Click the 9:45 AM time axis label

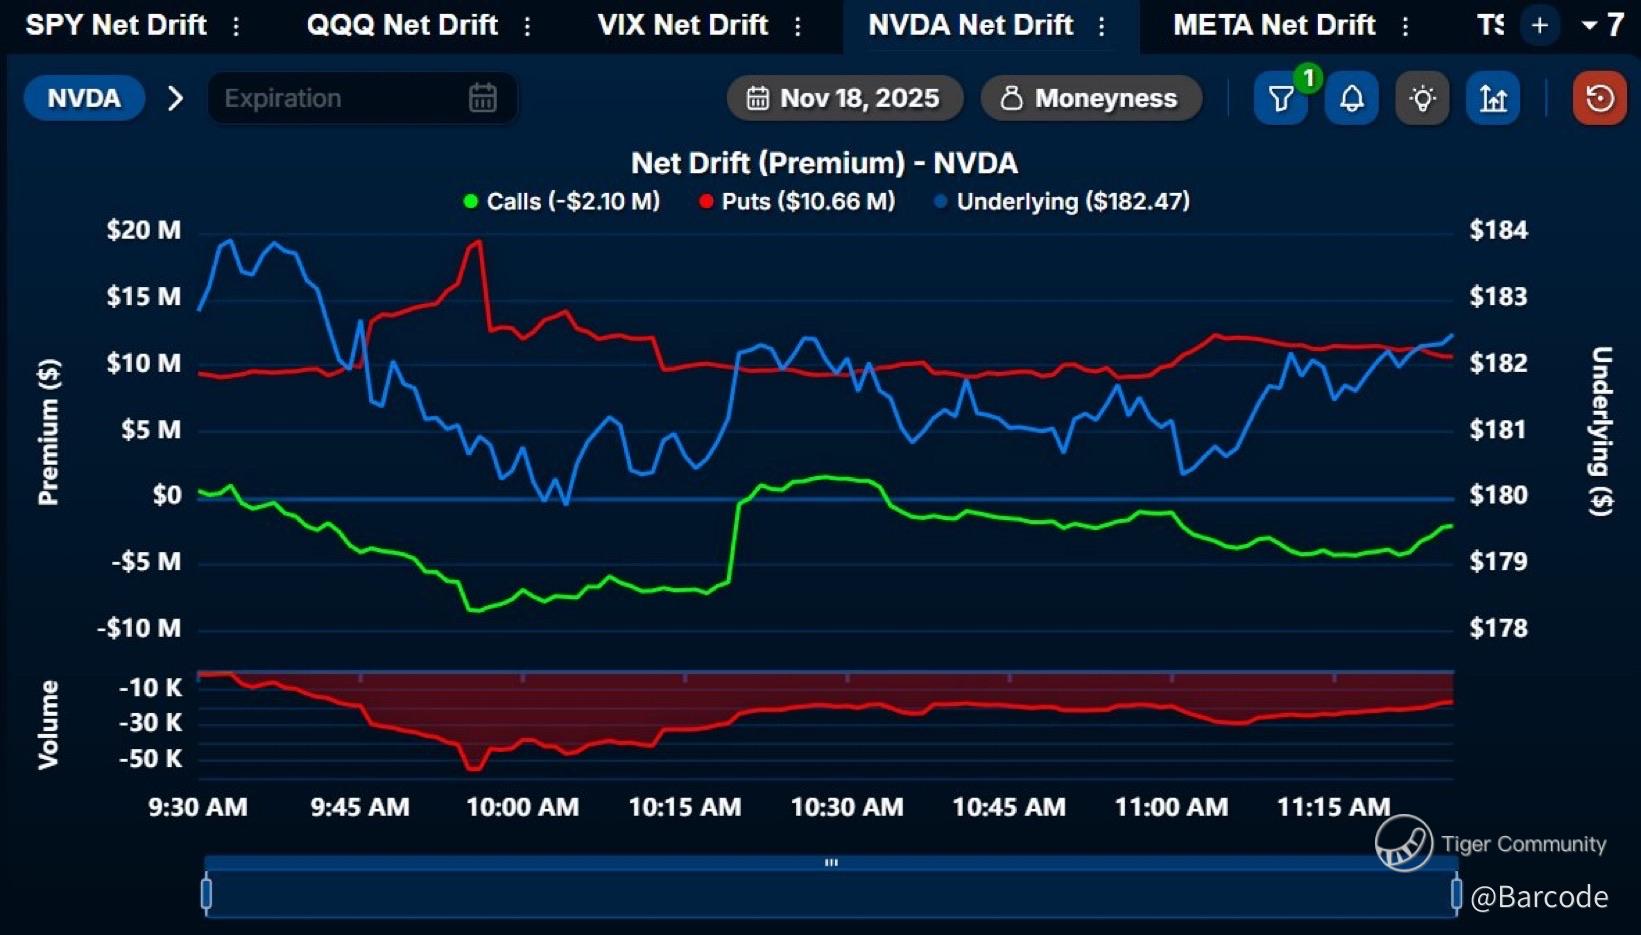click(360, 807)
